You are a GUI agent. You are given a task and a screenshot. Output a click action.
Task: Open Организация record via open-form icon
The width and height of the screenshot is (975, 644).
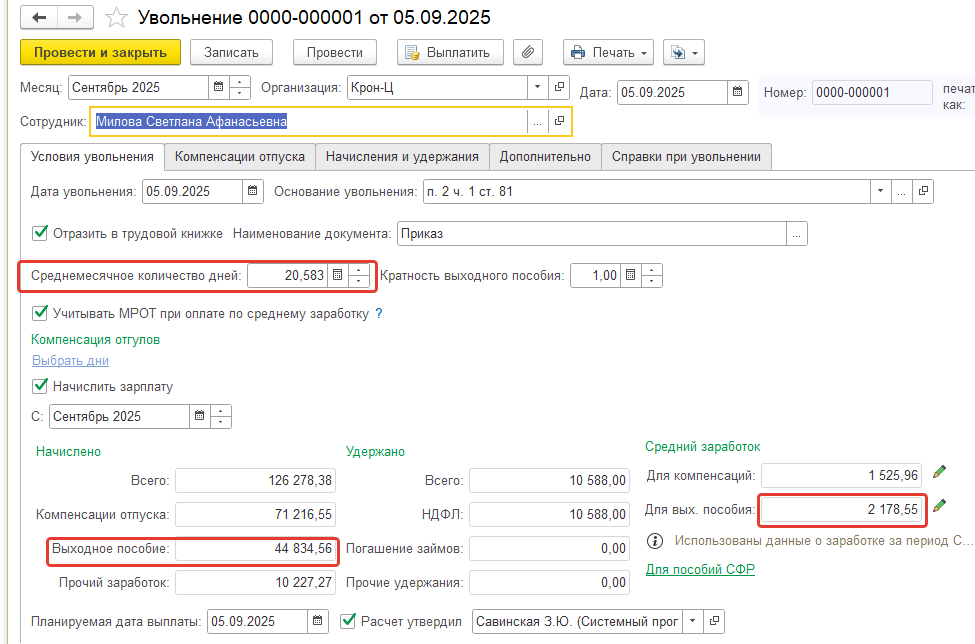pyautogui.click(x=559, y=88)
